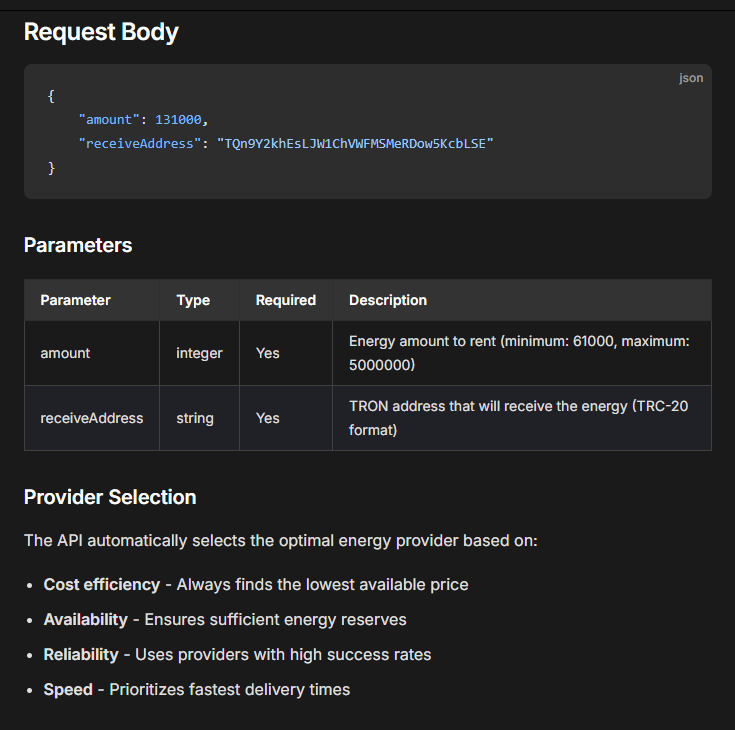
Task: Click the "amount" key in the JSON code
Action: pos(105,120)
